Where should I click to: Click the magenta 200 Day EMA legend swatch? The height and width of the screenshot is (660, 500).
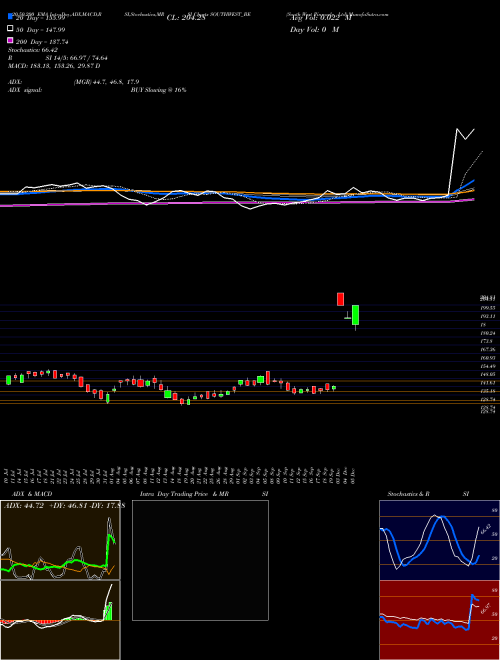pos(10,40)
